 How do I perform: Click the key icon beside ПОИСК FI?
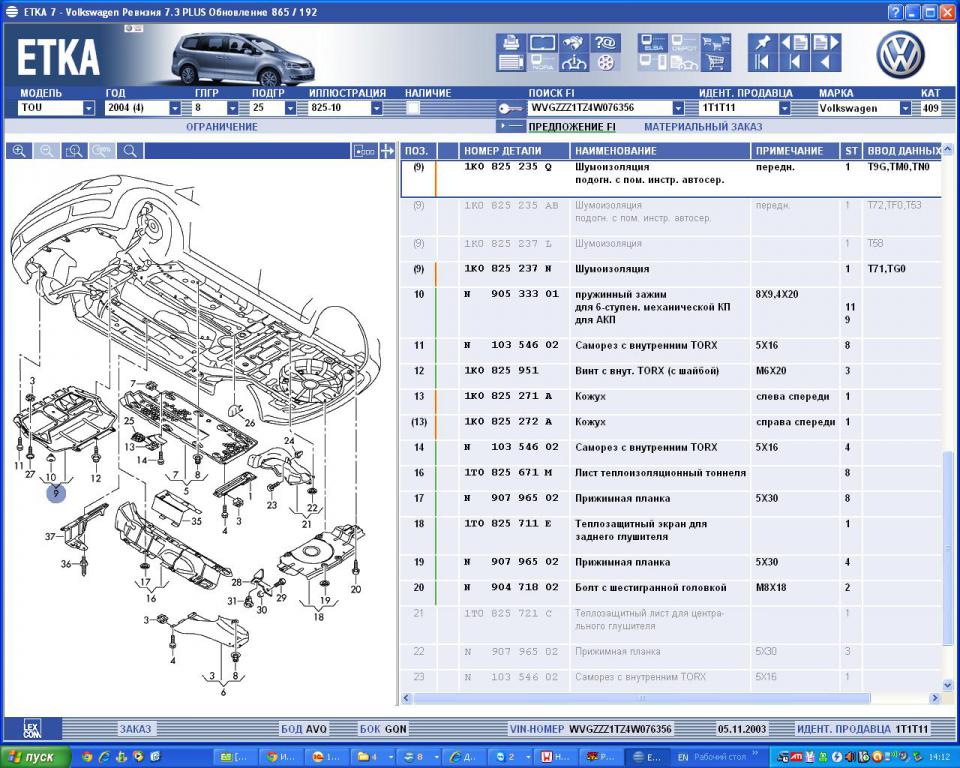pos(509,109)
